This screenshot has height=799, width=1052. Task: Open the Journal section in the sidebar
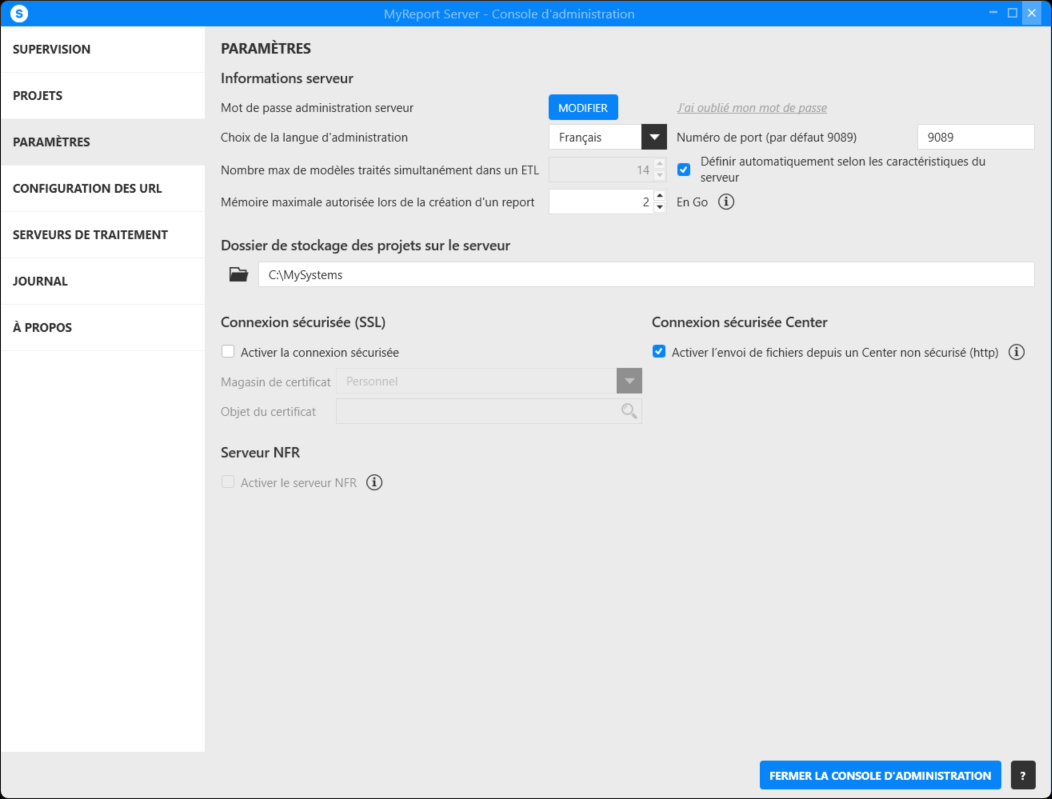coord(40,281)
